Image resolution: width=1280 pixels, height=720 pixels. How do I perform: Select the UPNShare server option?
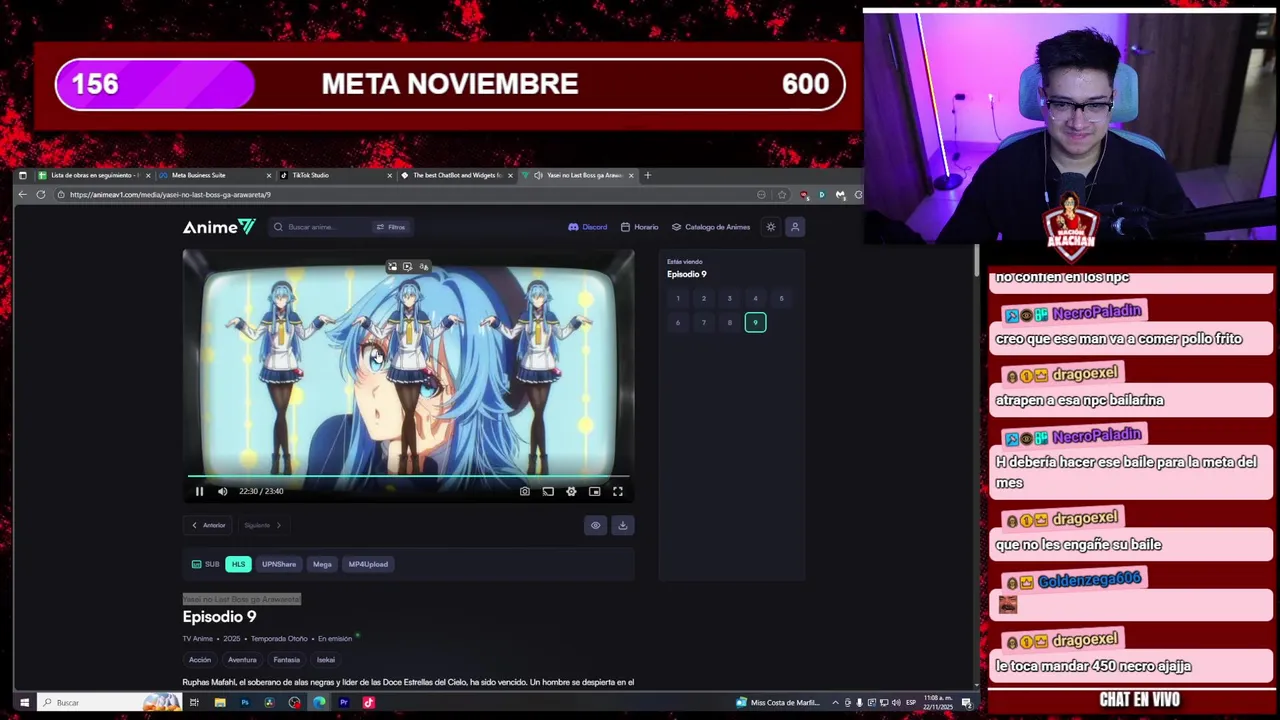coord(279,564)
